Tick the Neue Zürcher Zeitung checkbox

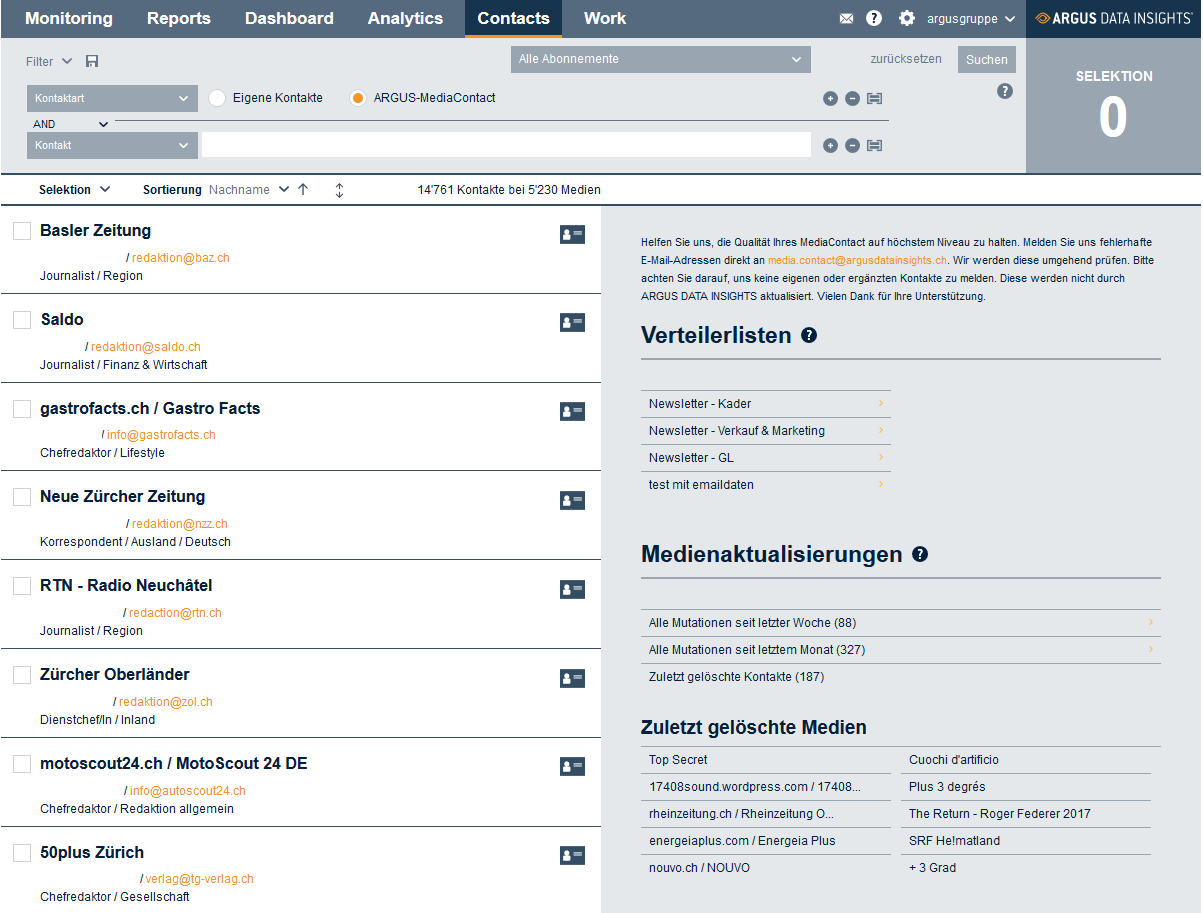pyautogui.click(x=22, y=497)
